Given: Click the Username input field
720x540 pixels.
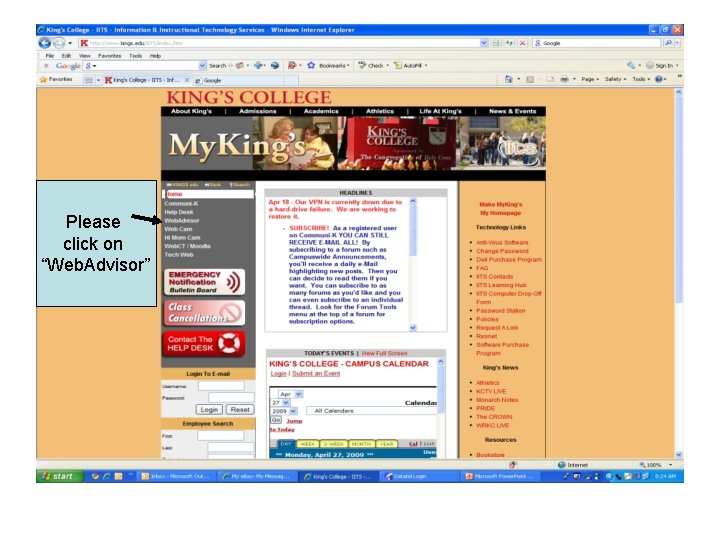Looking at the screenshot, I should tap(221, 386).
